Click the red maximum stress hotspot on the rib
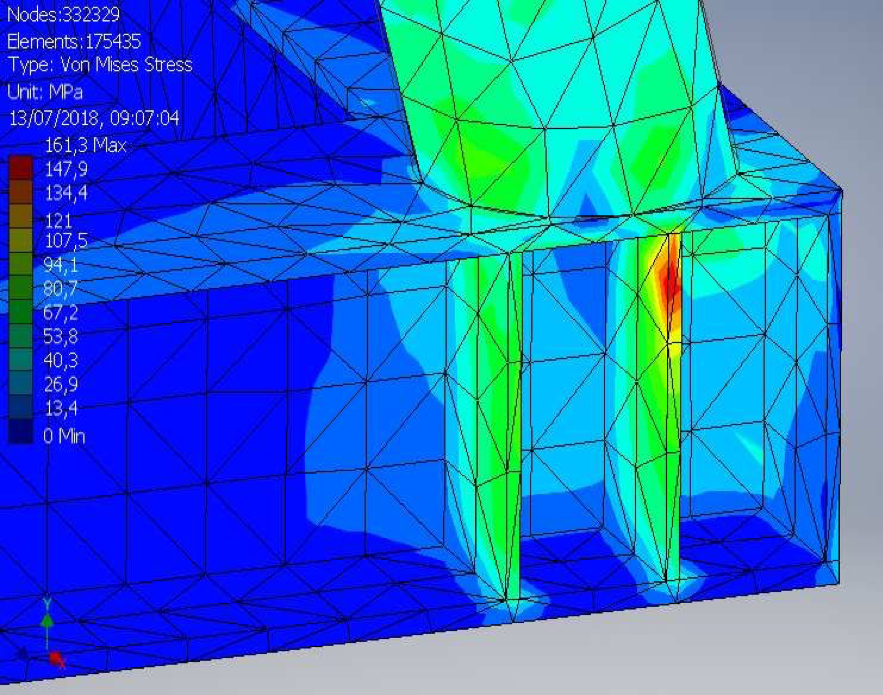Screen dimensions: 883x695 (x=669, y=281)
